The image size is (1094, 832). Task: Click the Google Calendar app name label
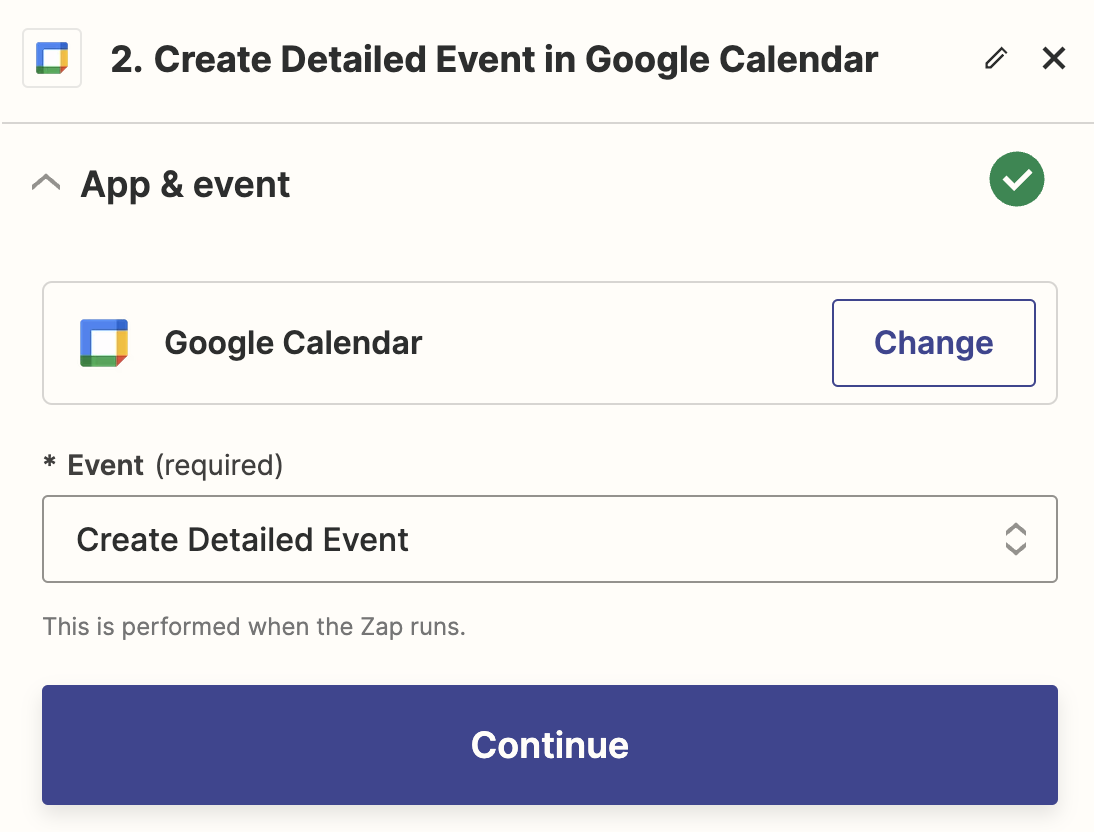pos(293,343)
